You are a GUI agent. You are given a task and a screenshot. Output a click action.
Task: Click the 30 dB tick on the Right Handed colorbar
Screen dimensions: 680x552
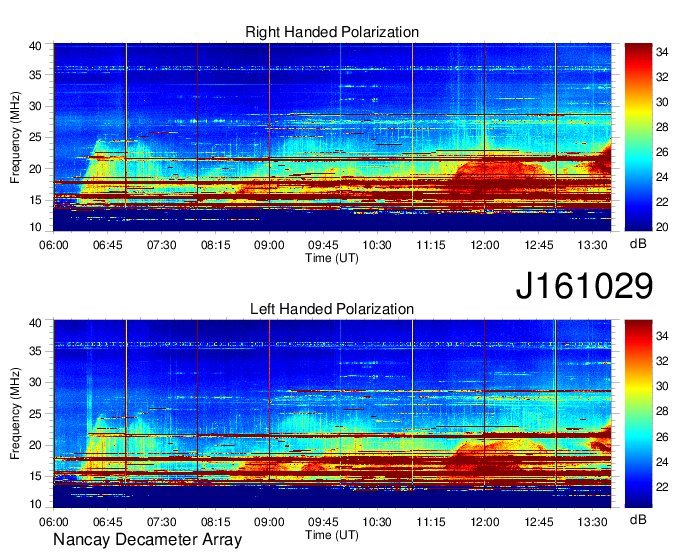tap(662, 102)
